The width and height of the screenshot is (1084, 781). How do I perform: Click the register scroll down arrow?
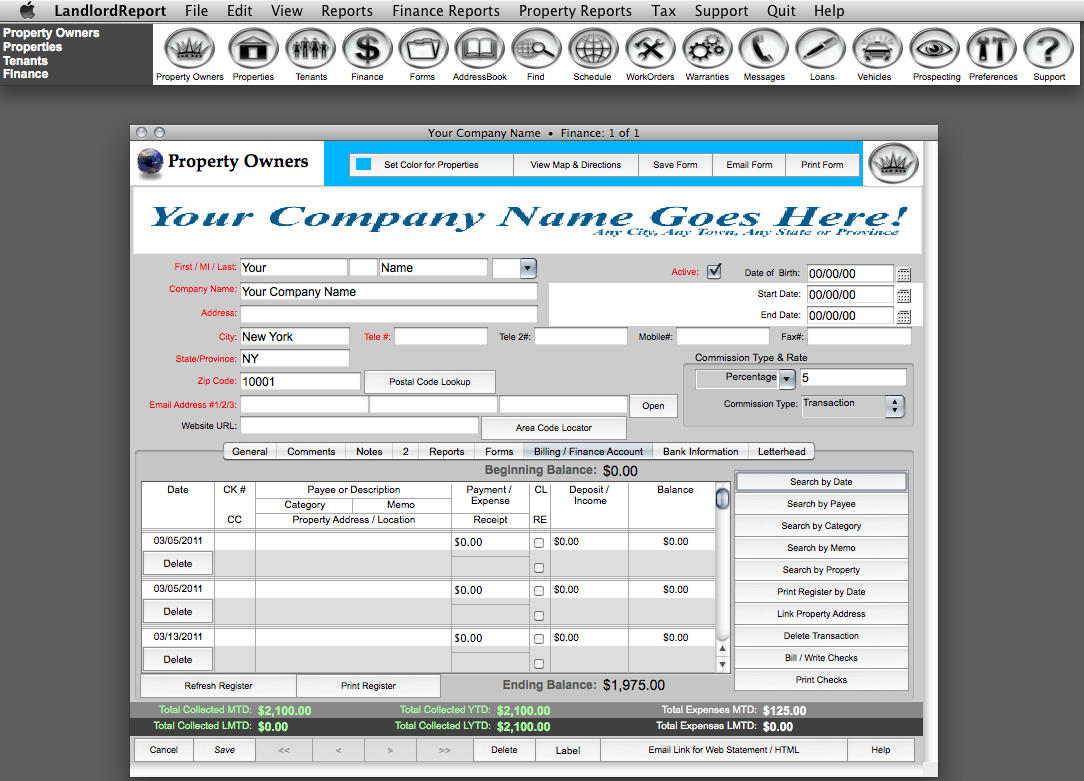click(722, 665)
